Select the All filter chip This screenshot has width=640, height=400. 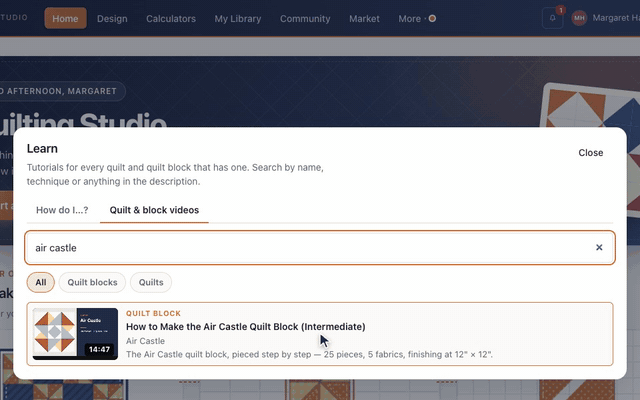click(x=41, y=282)
